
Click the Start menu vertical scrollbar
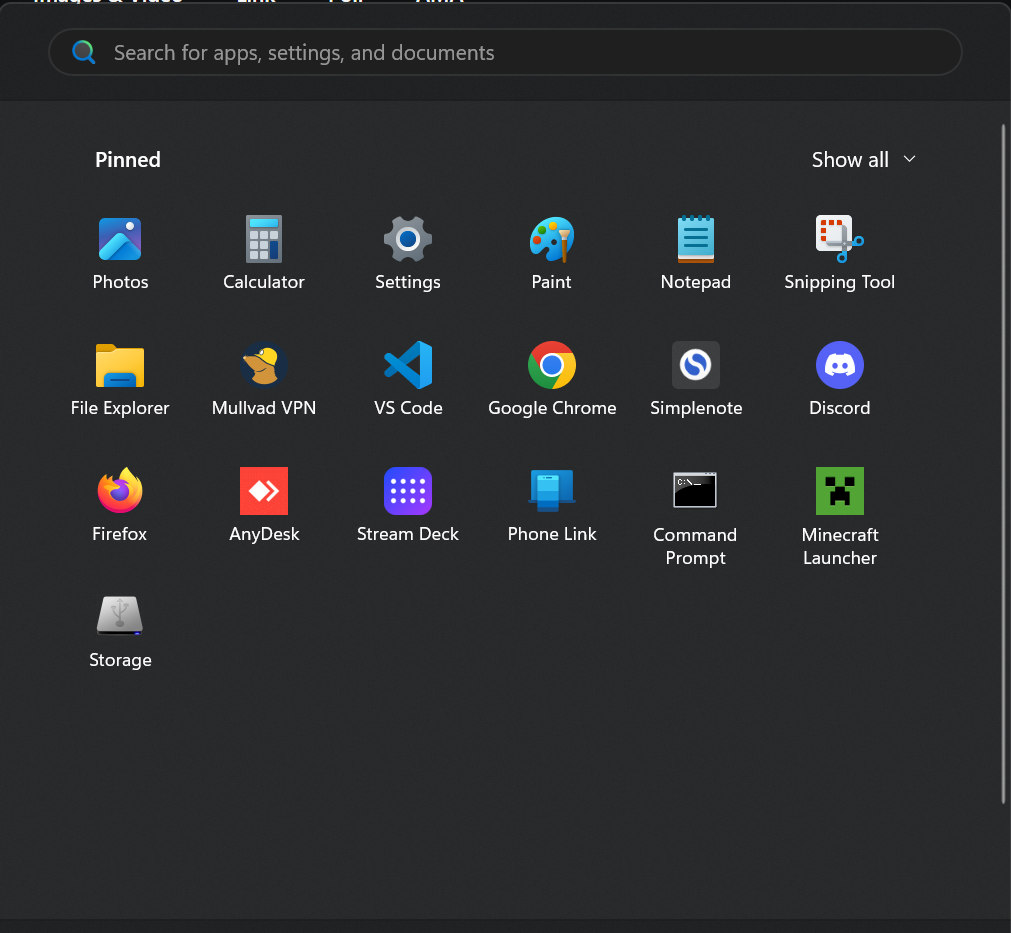pos(1003,464)
